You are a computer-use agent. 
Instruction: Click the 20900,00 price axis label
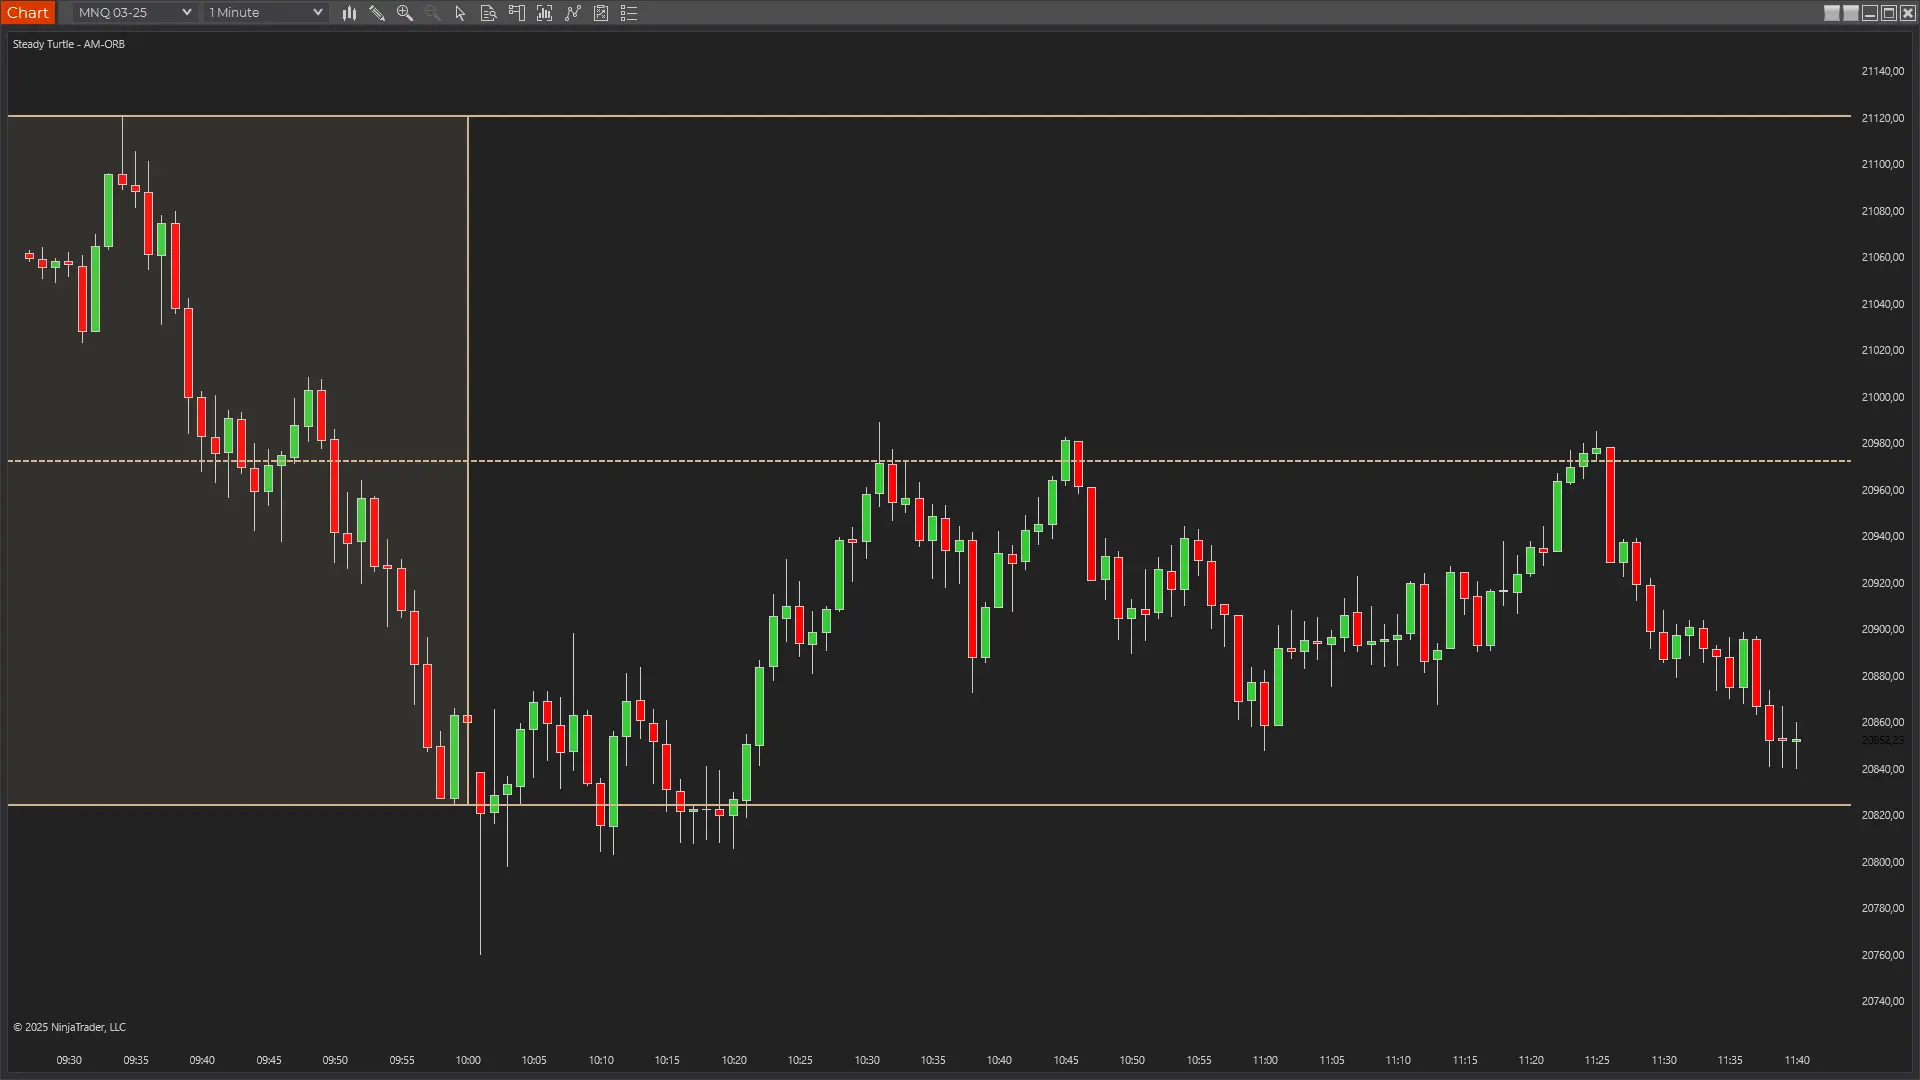click(1882, 629)
